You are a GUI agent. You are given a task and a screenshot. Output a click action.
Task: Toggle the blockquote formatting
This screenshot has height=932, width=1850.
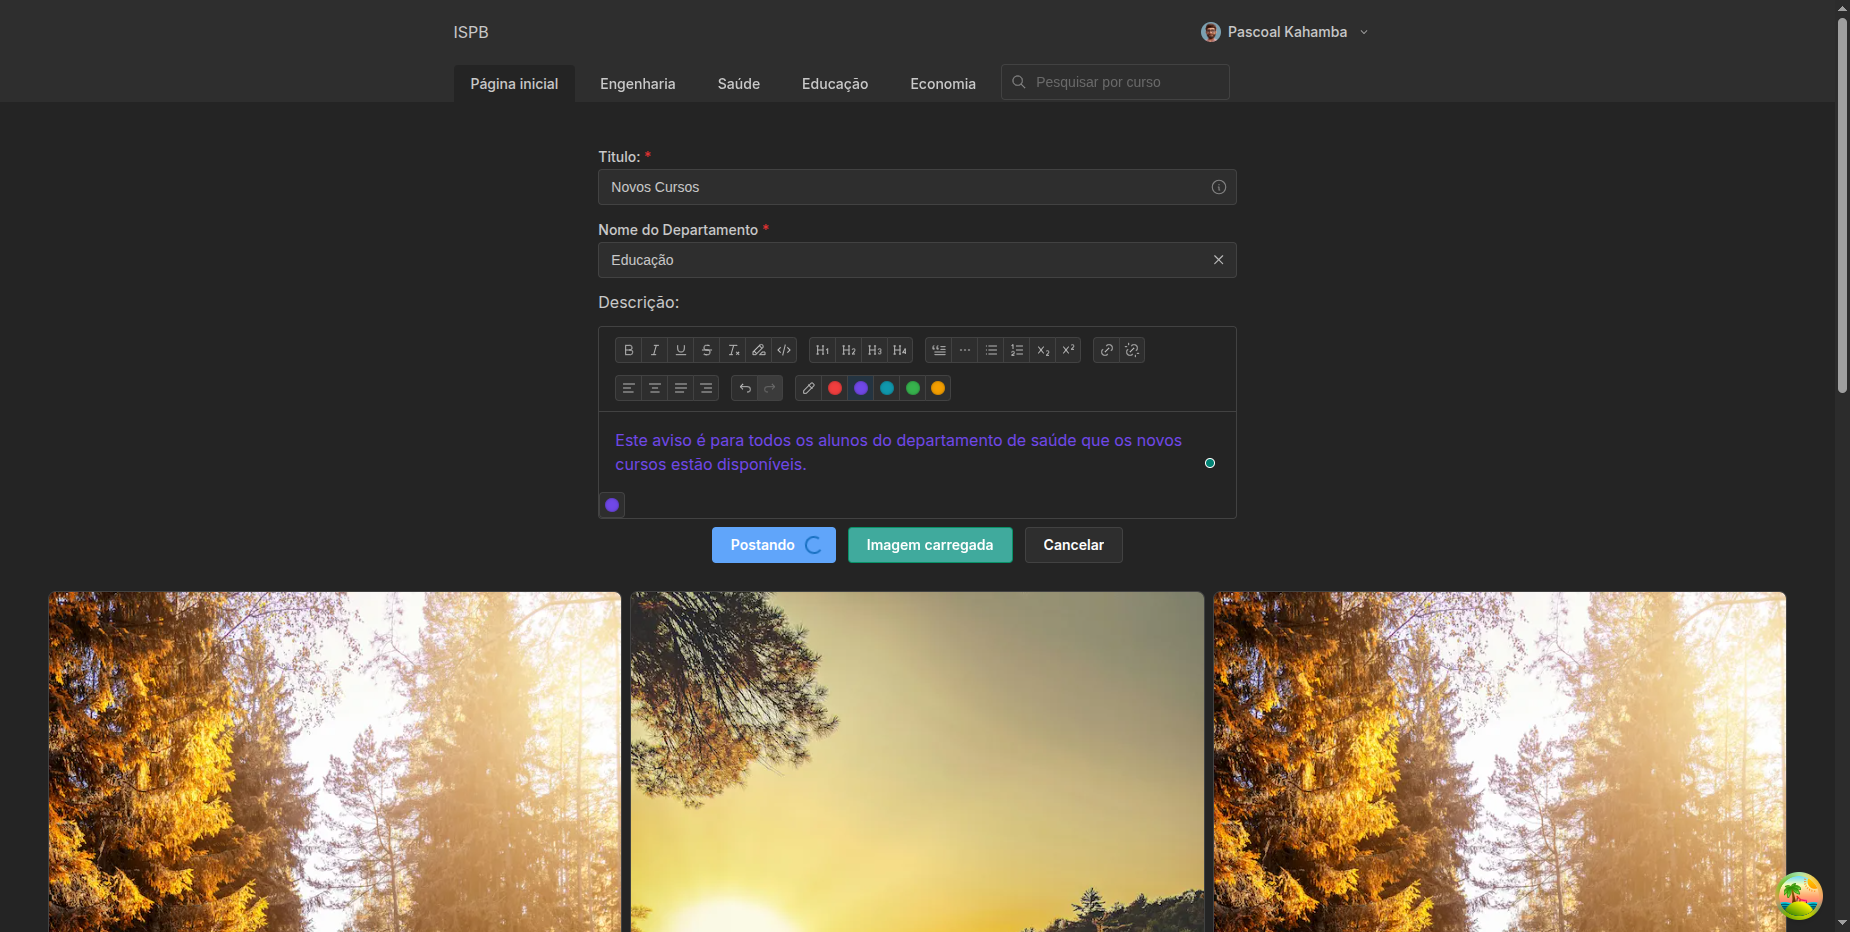coord(938,350)
